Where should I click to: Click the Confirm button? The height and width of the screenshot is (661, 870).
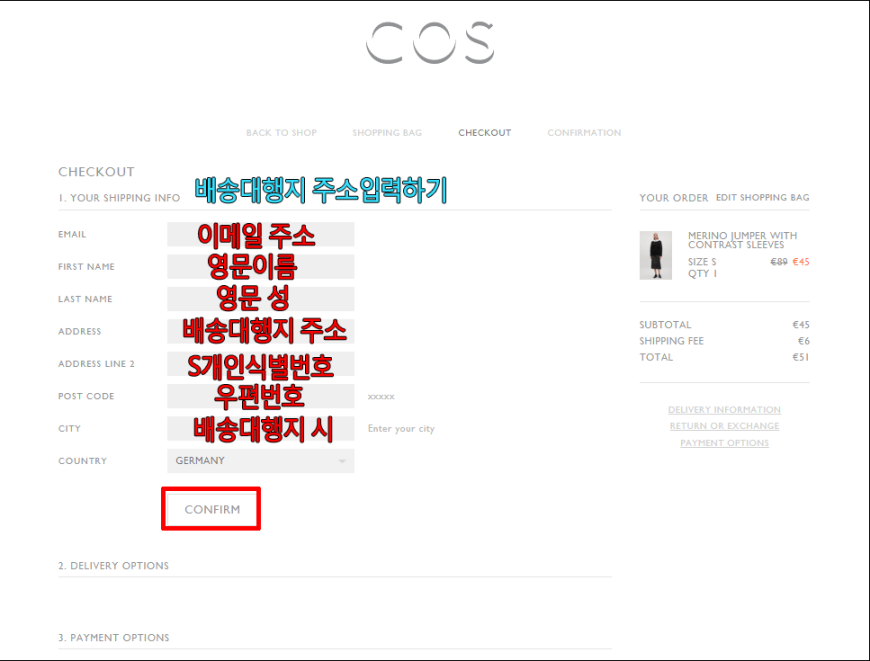coord(211,509)
